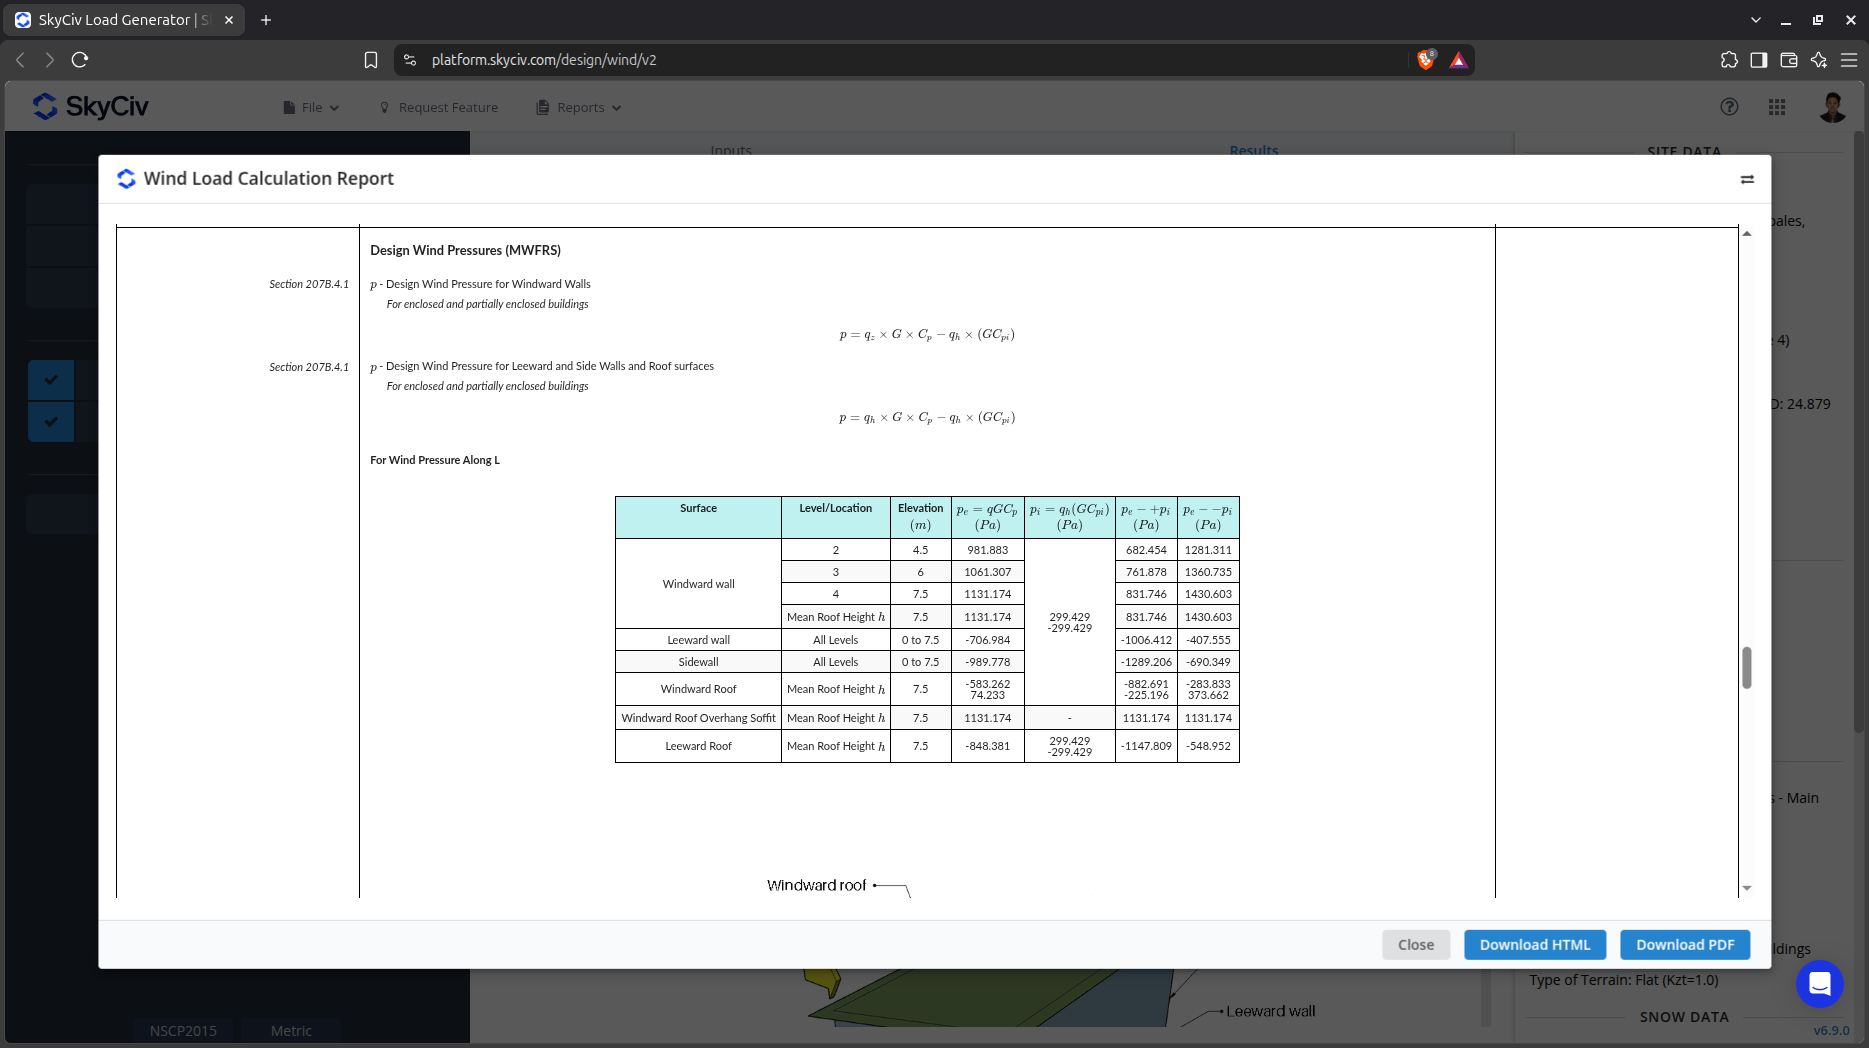Download the report as HTML

click(1535, 945)
